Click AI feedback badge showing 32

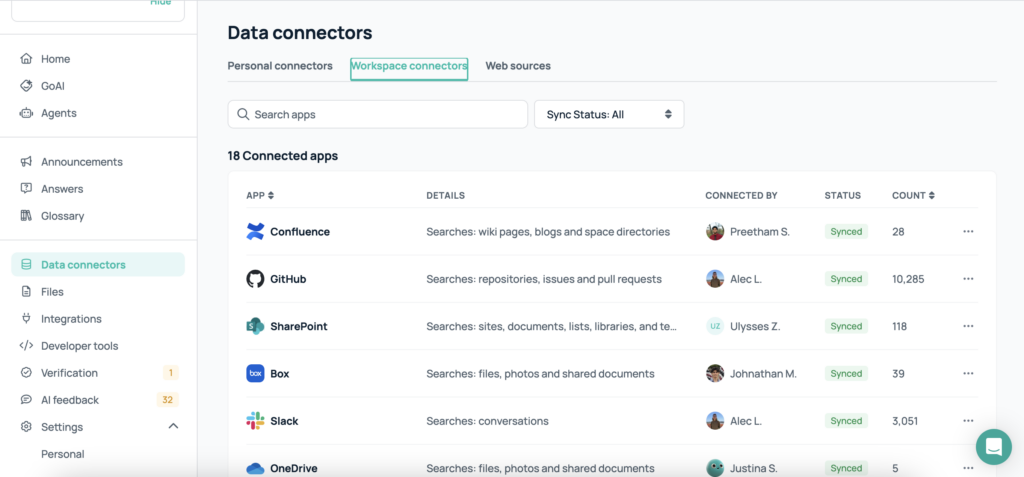click(167, 400)
